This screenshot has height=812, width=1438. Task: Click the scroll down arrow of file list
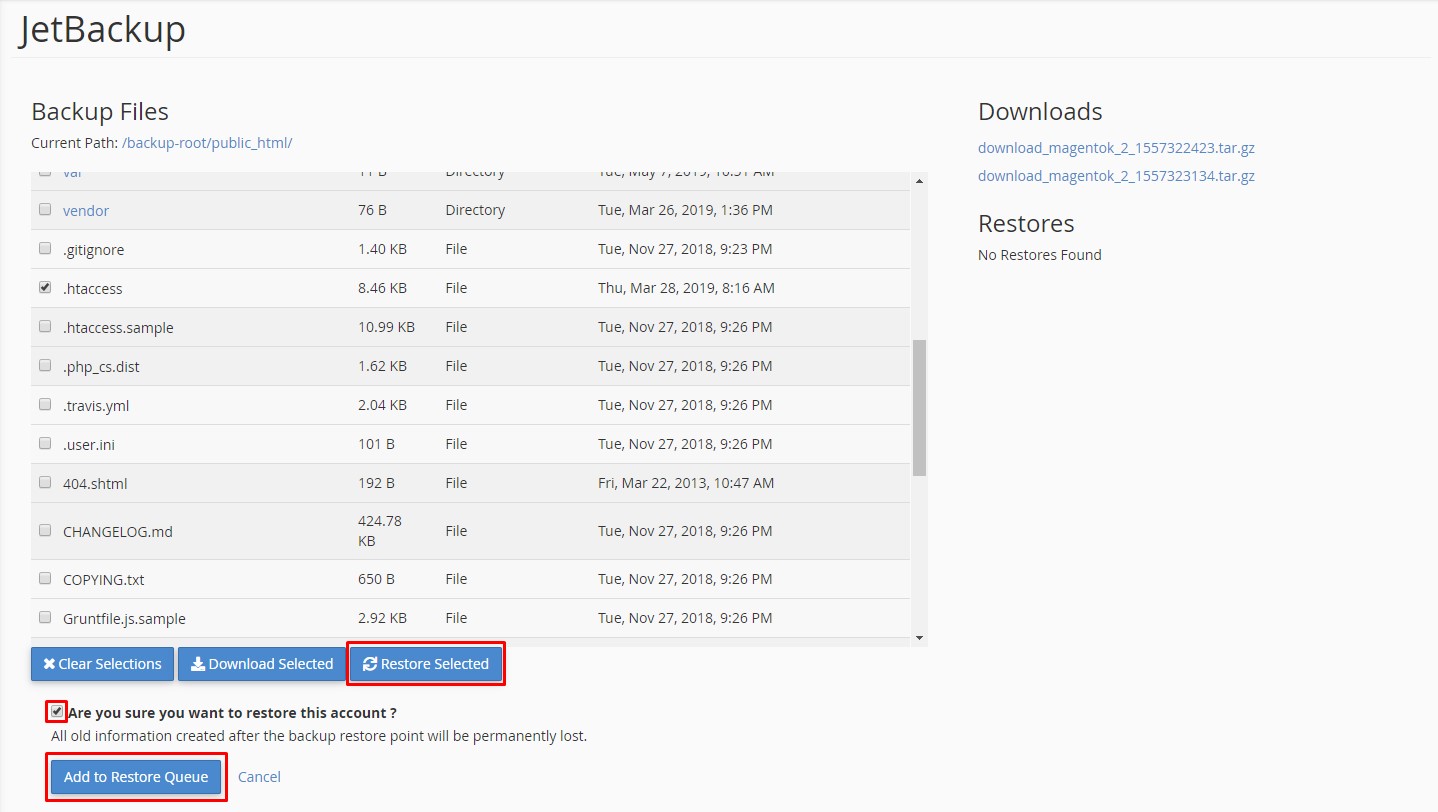click(x=919, y=638)
